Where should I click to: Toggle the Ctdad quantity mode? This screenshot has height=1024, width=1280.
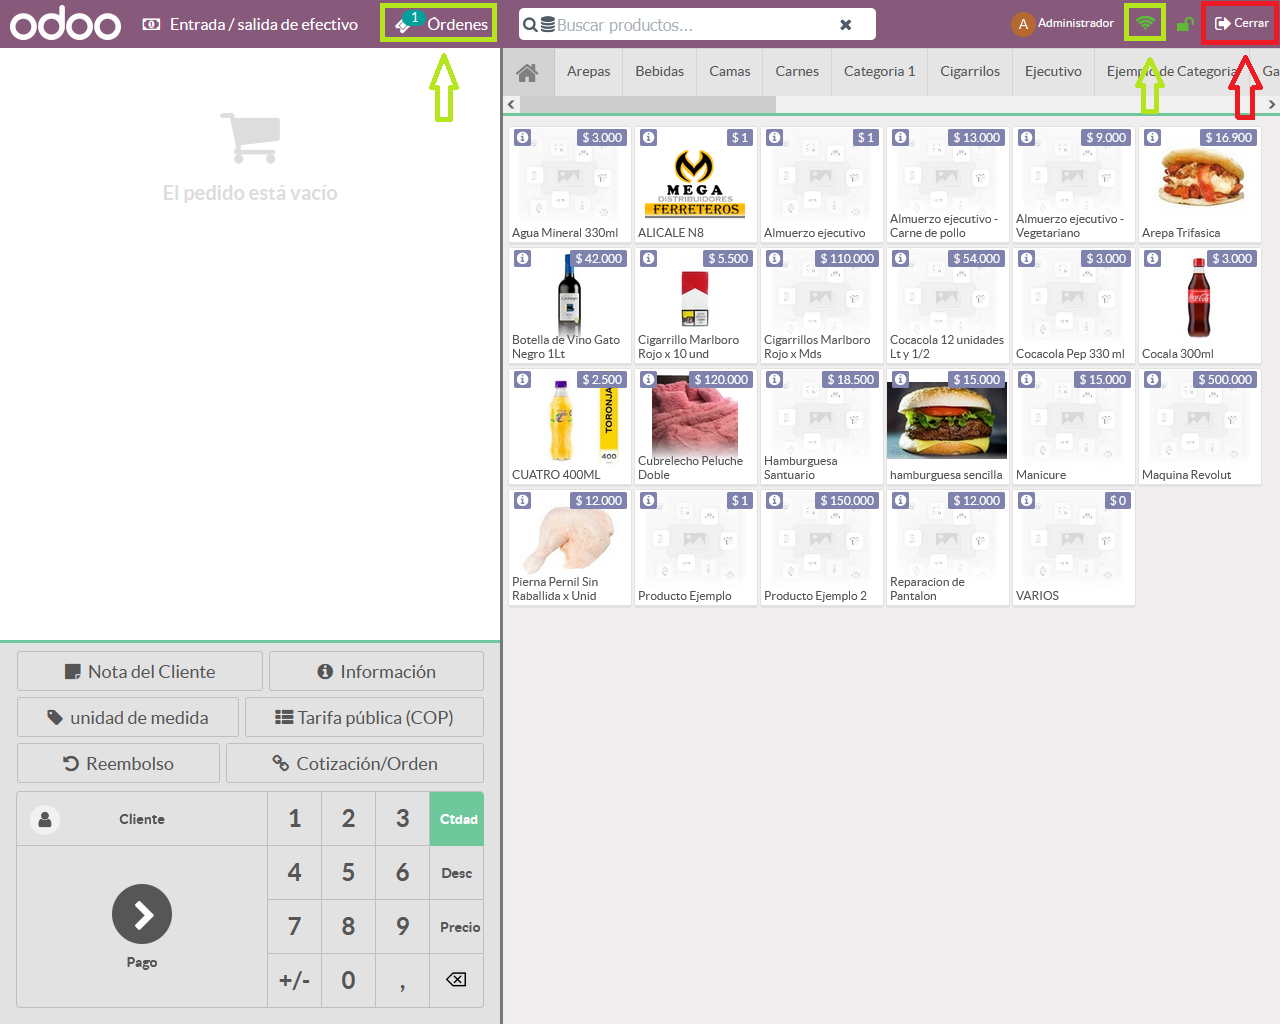[x=457, y=819]
